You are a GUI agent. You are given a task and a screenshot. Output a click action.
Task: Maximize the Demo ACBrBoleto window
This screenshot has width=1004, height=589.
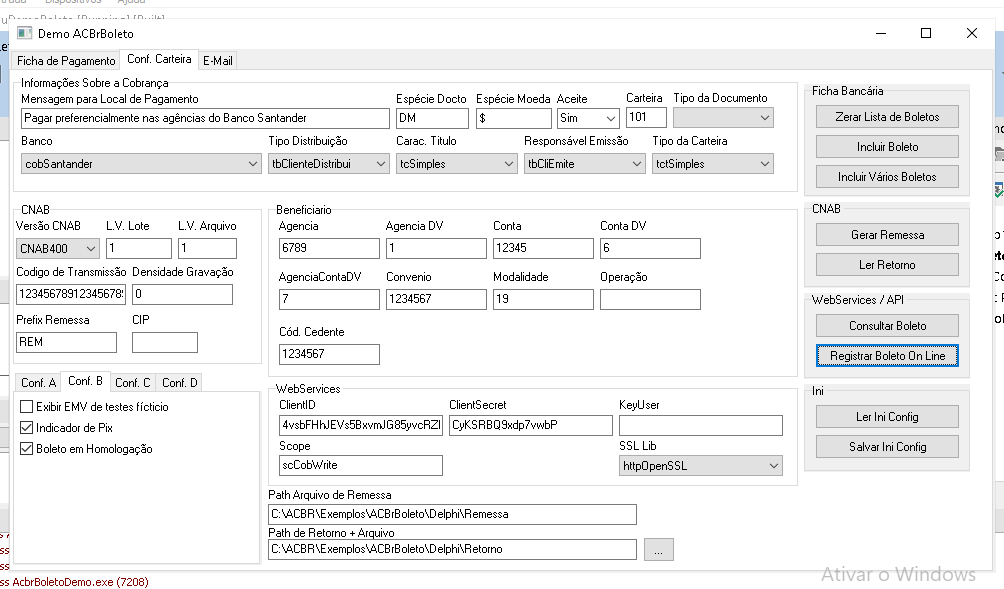pyautogui.click(x=926, y=33)
